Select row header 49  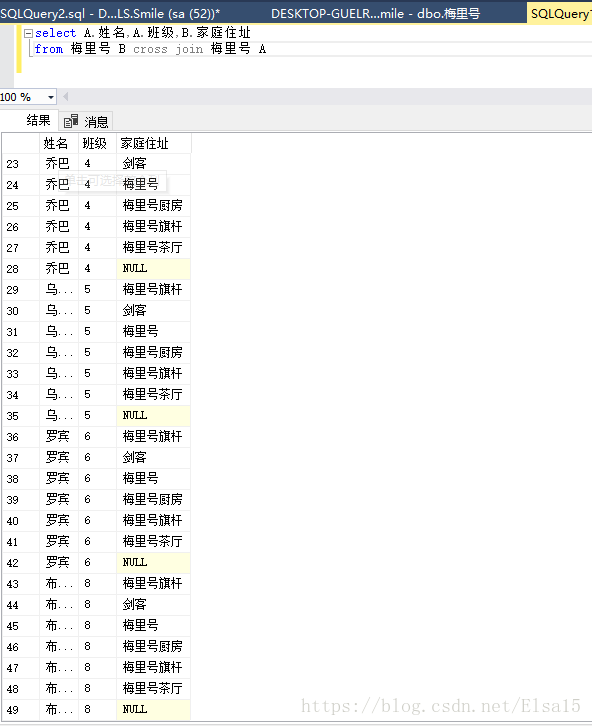21,710
